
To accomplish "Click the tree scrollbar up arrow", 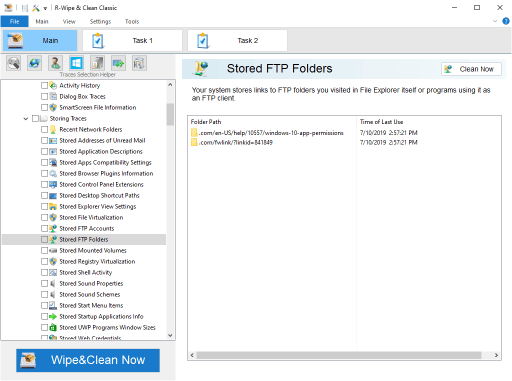I will (170, 85).
